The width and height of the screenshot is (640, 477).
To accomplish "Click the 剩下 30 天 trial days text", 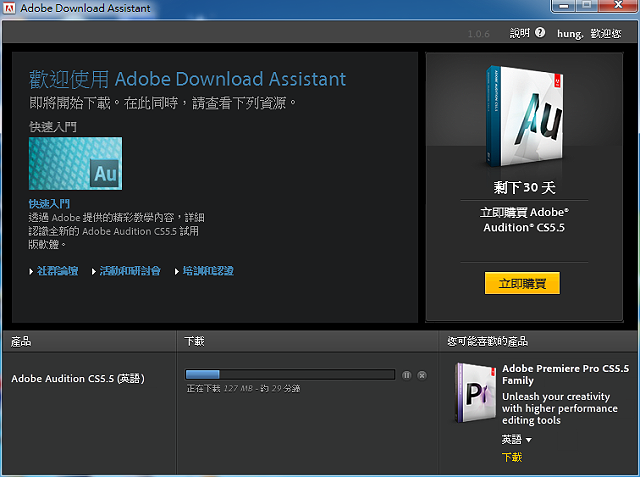I will 524,188.
